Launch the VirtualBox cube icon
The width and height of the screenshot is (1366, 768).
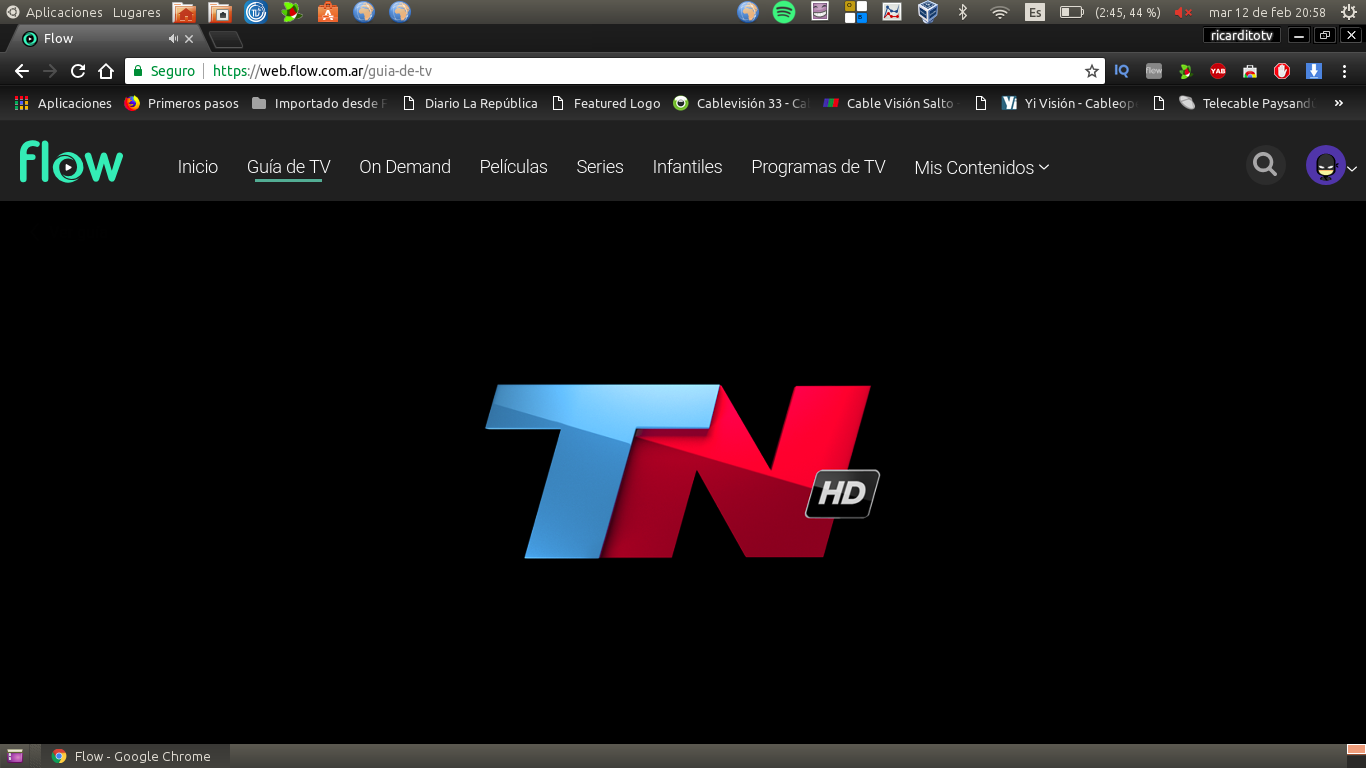[x=928, y=12]
